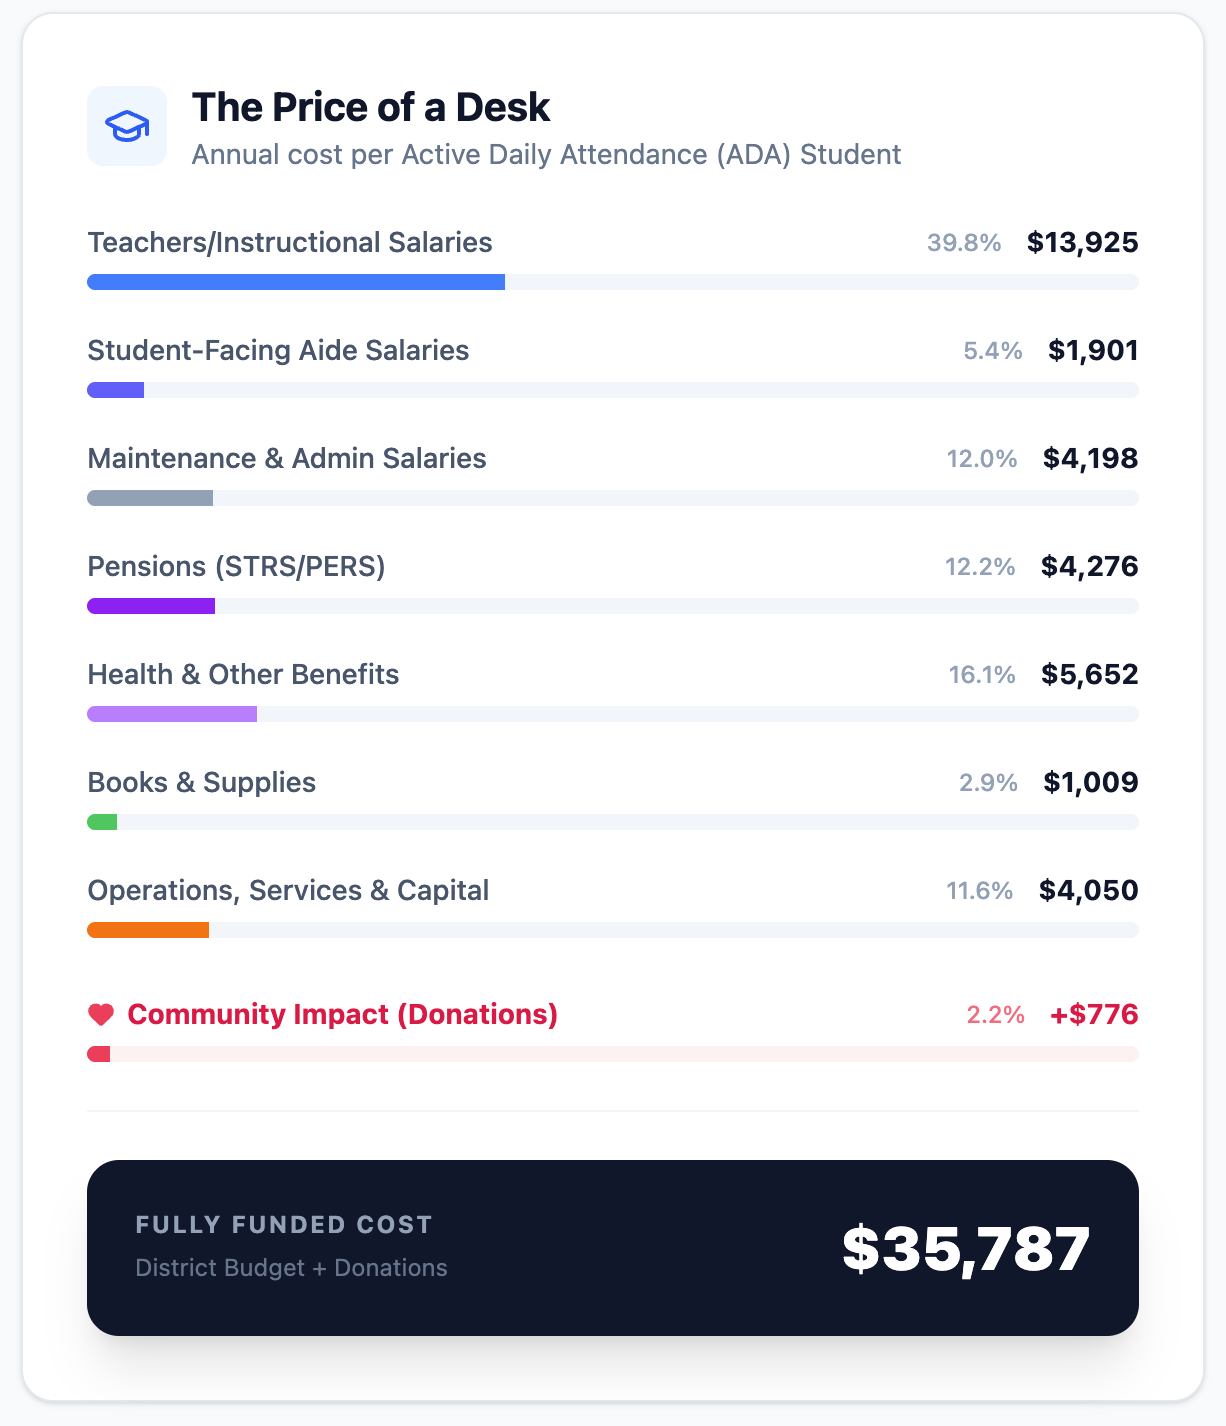The width and height of the screenshot is (1226, 1426).
Task: Click the 39.8% percentage value
Action: point(963,243)
